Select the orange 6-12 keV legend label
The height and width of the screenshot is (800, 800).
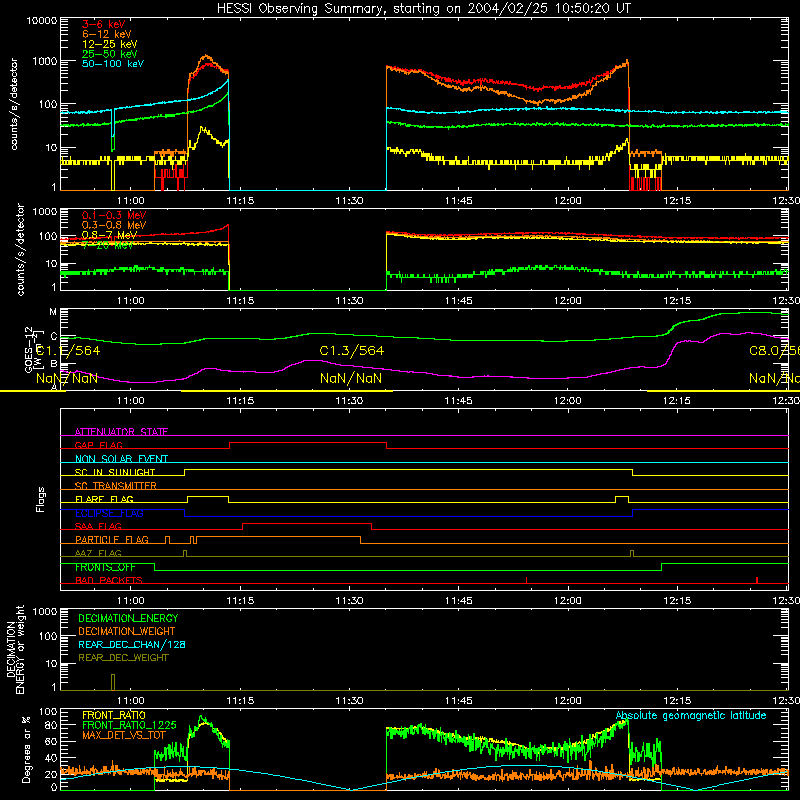coord(107,34)
